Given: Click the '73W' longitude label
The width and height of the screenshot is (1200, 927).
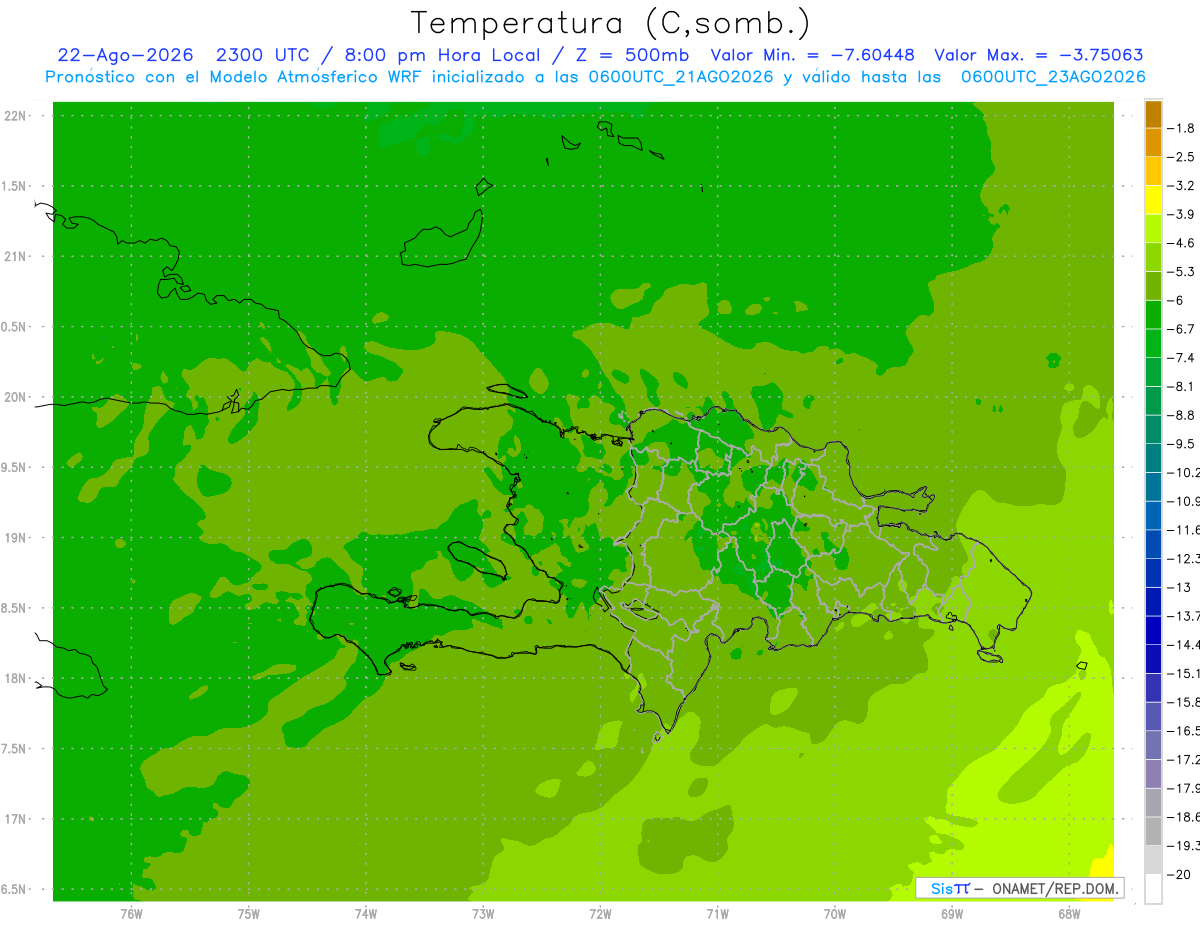Looking at the screenshot, I should pos(483,913).
